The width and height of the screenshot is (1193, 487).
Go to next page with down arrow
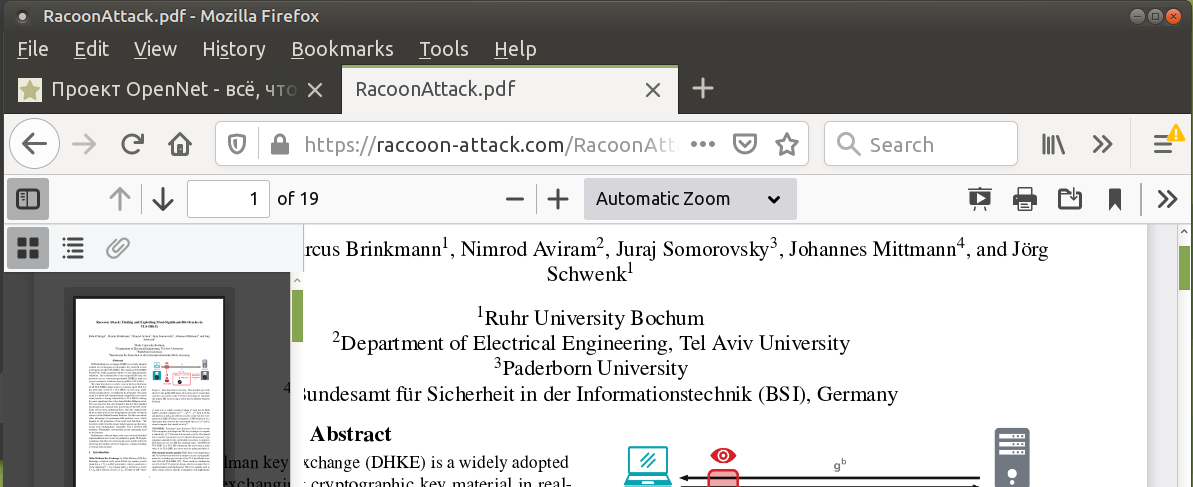pyautogui.click(x=163, y=199)
